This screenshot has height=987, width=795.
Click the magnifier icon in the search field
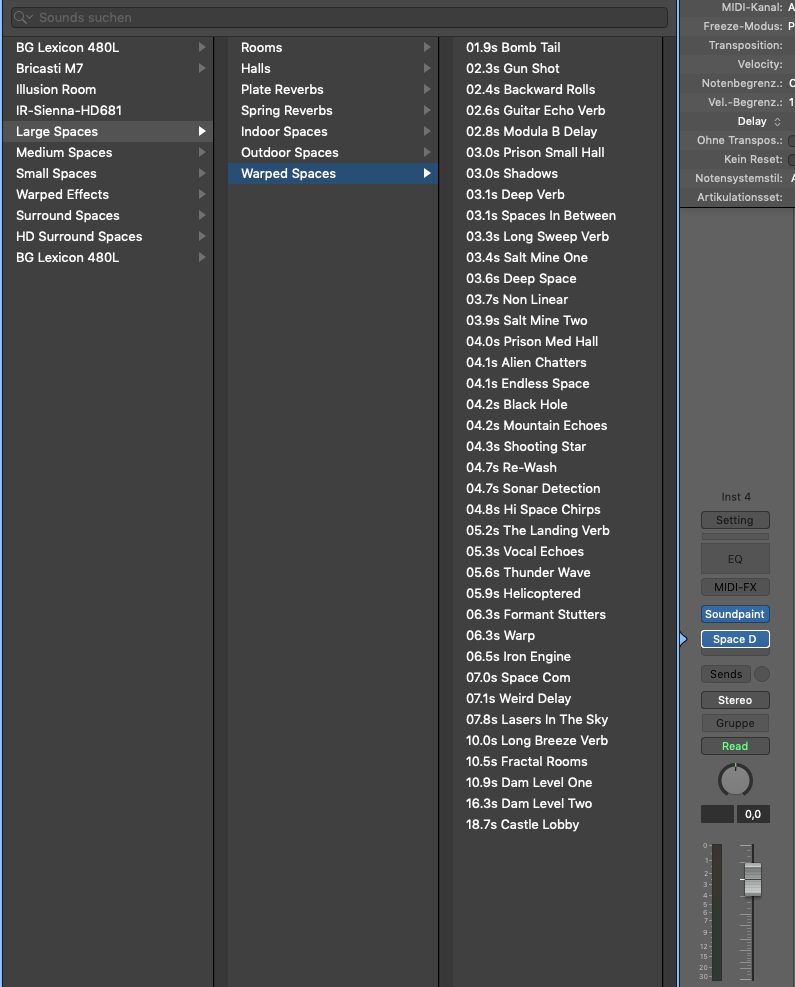click(21, 18)
